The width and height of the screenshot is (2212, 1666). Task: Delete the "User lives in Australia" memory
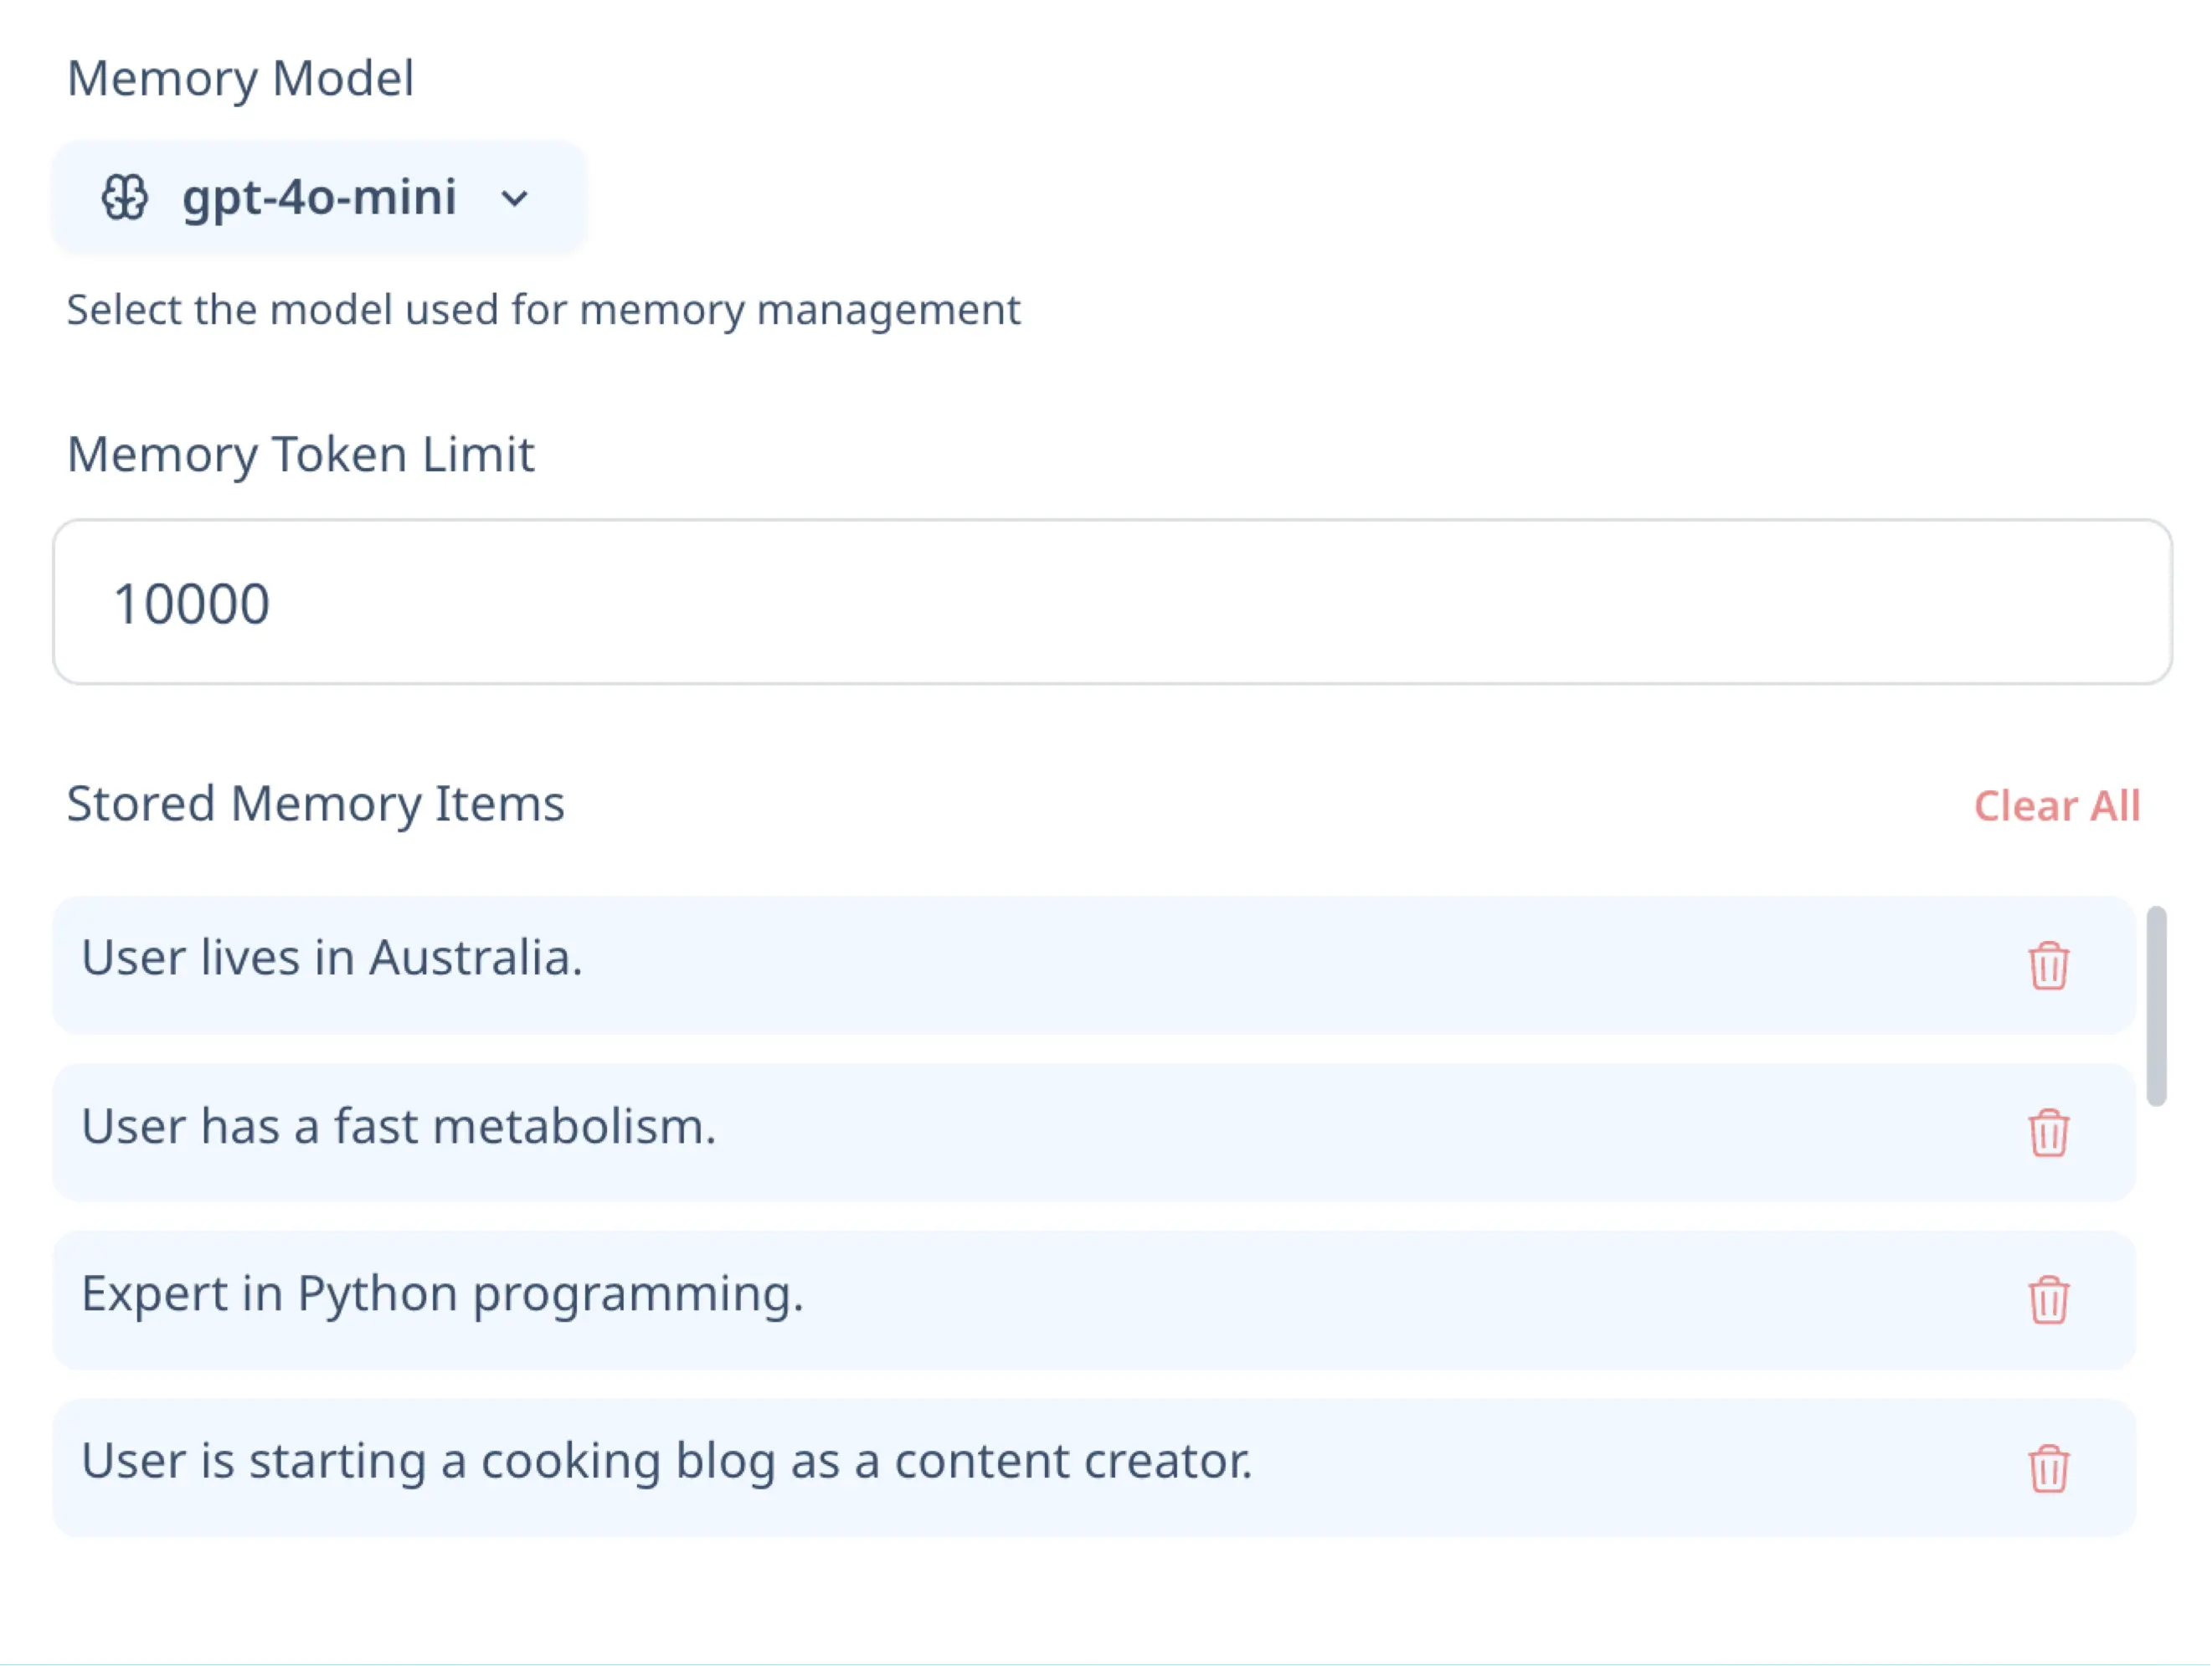point(2047,965)
